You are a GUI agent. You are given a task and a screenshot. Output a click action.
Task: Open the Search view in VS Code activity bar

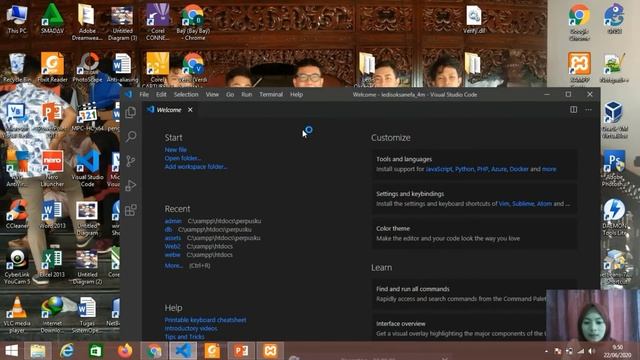131,136
